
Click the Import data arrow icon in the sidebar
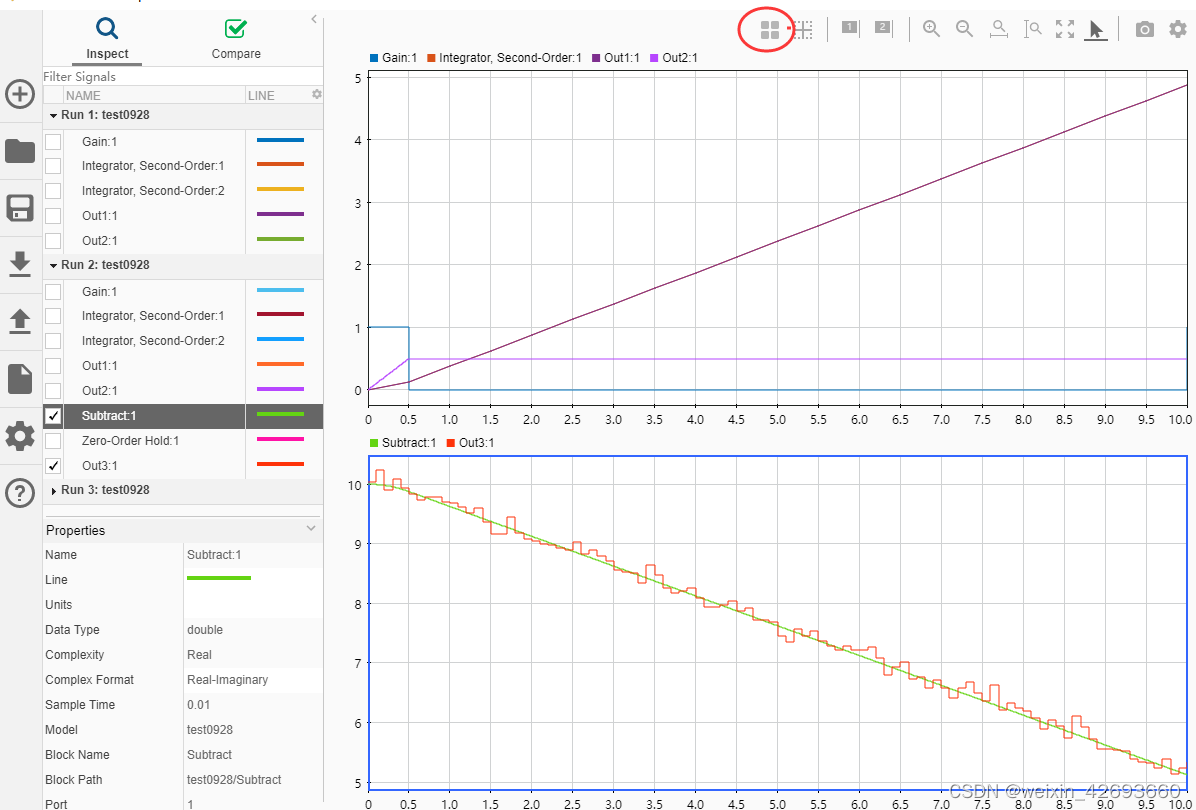point(19,264)
